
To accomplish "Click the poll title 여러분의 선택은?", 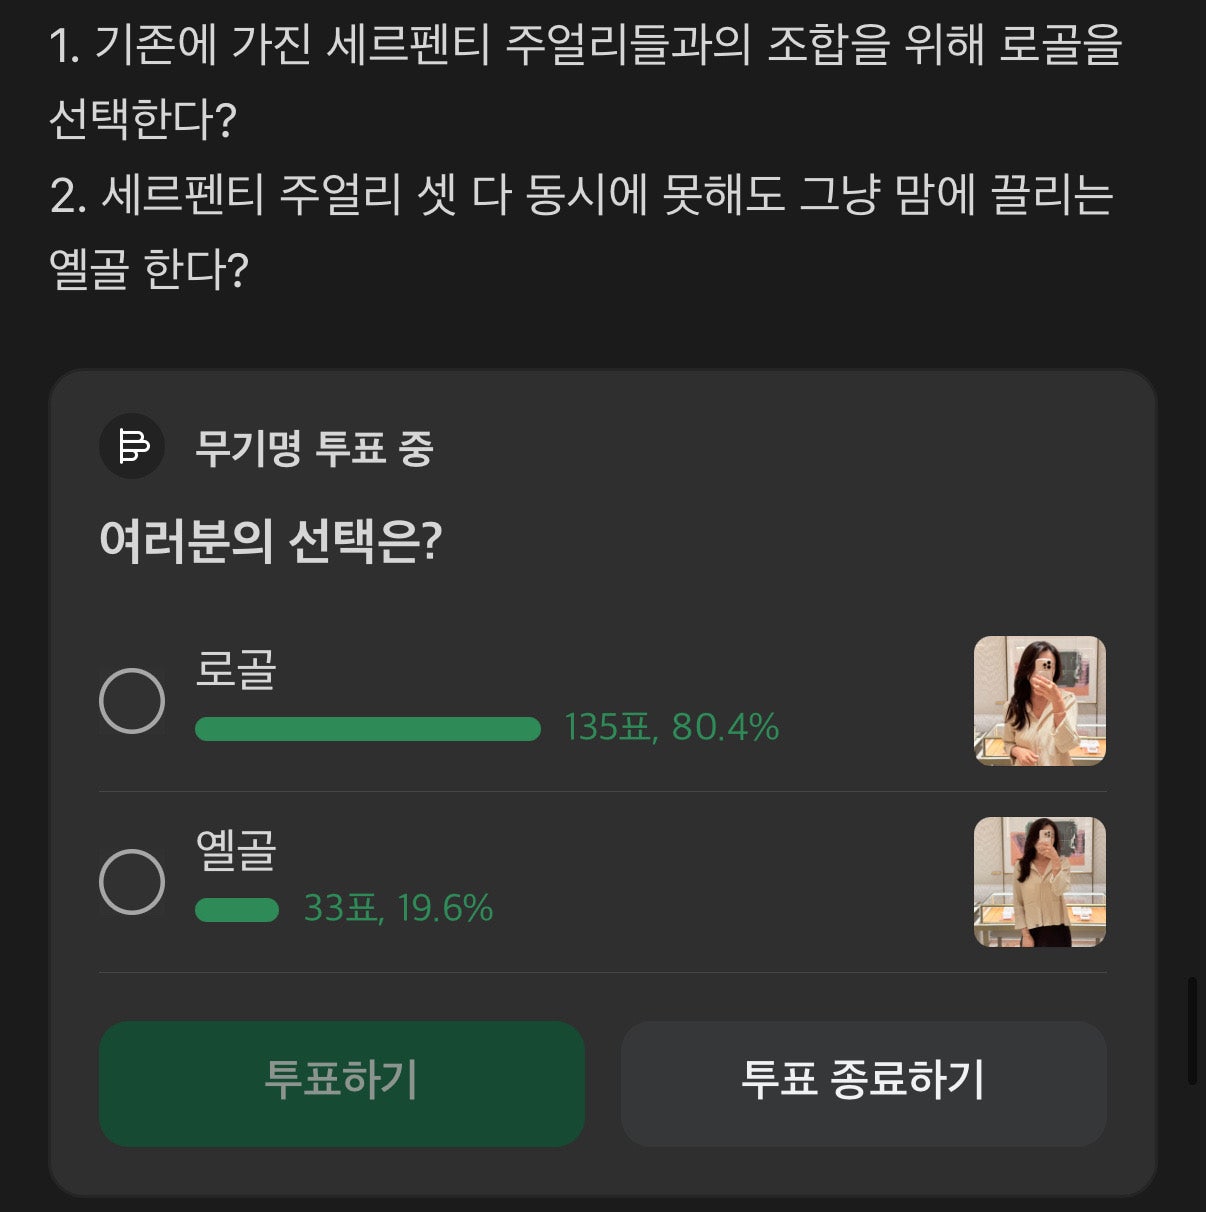I will point(270,541).
